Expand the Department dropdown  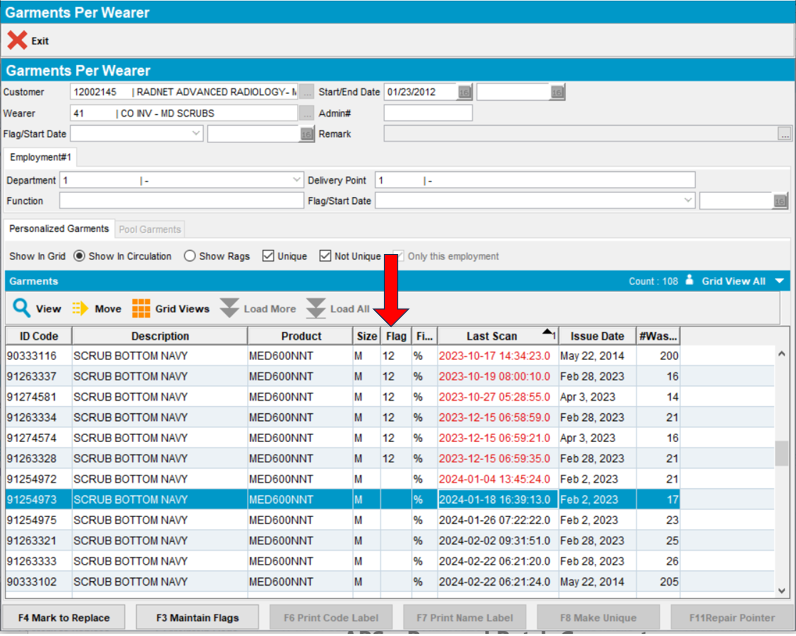pyautogui.click(x=296, y=180)
